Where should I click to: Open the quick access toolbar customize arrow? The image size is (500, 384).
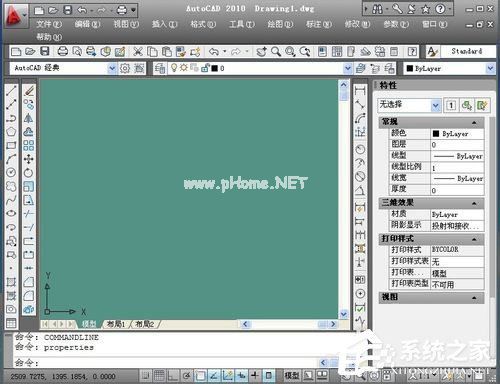[x=133, y=10]
